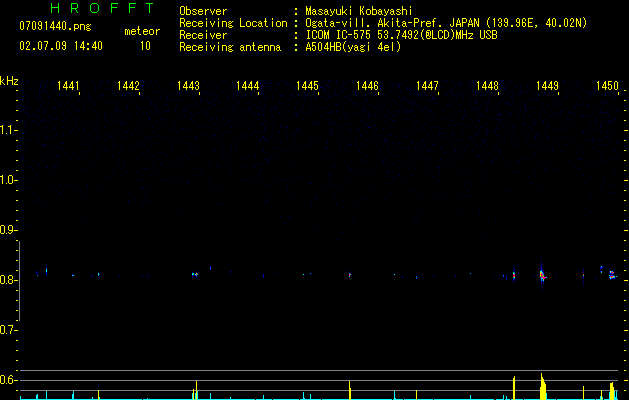
Task: Click the gray vertical frequency range bar at left
Action: tap(20, 281)
